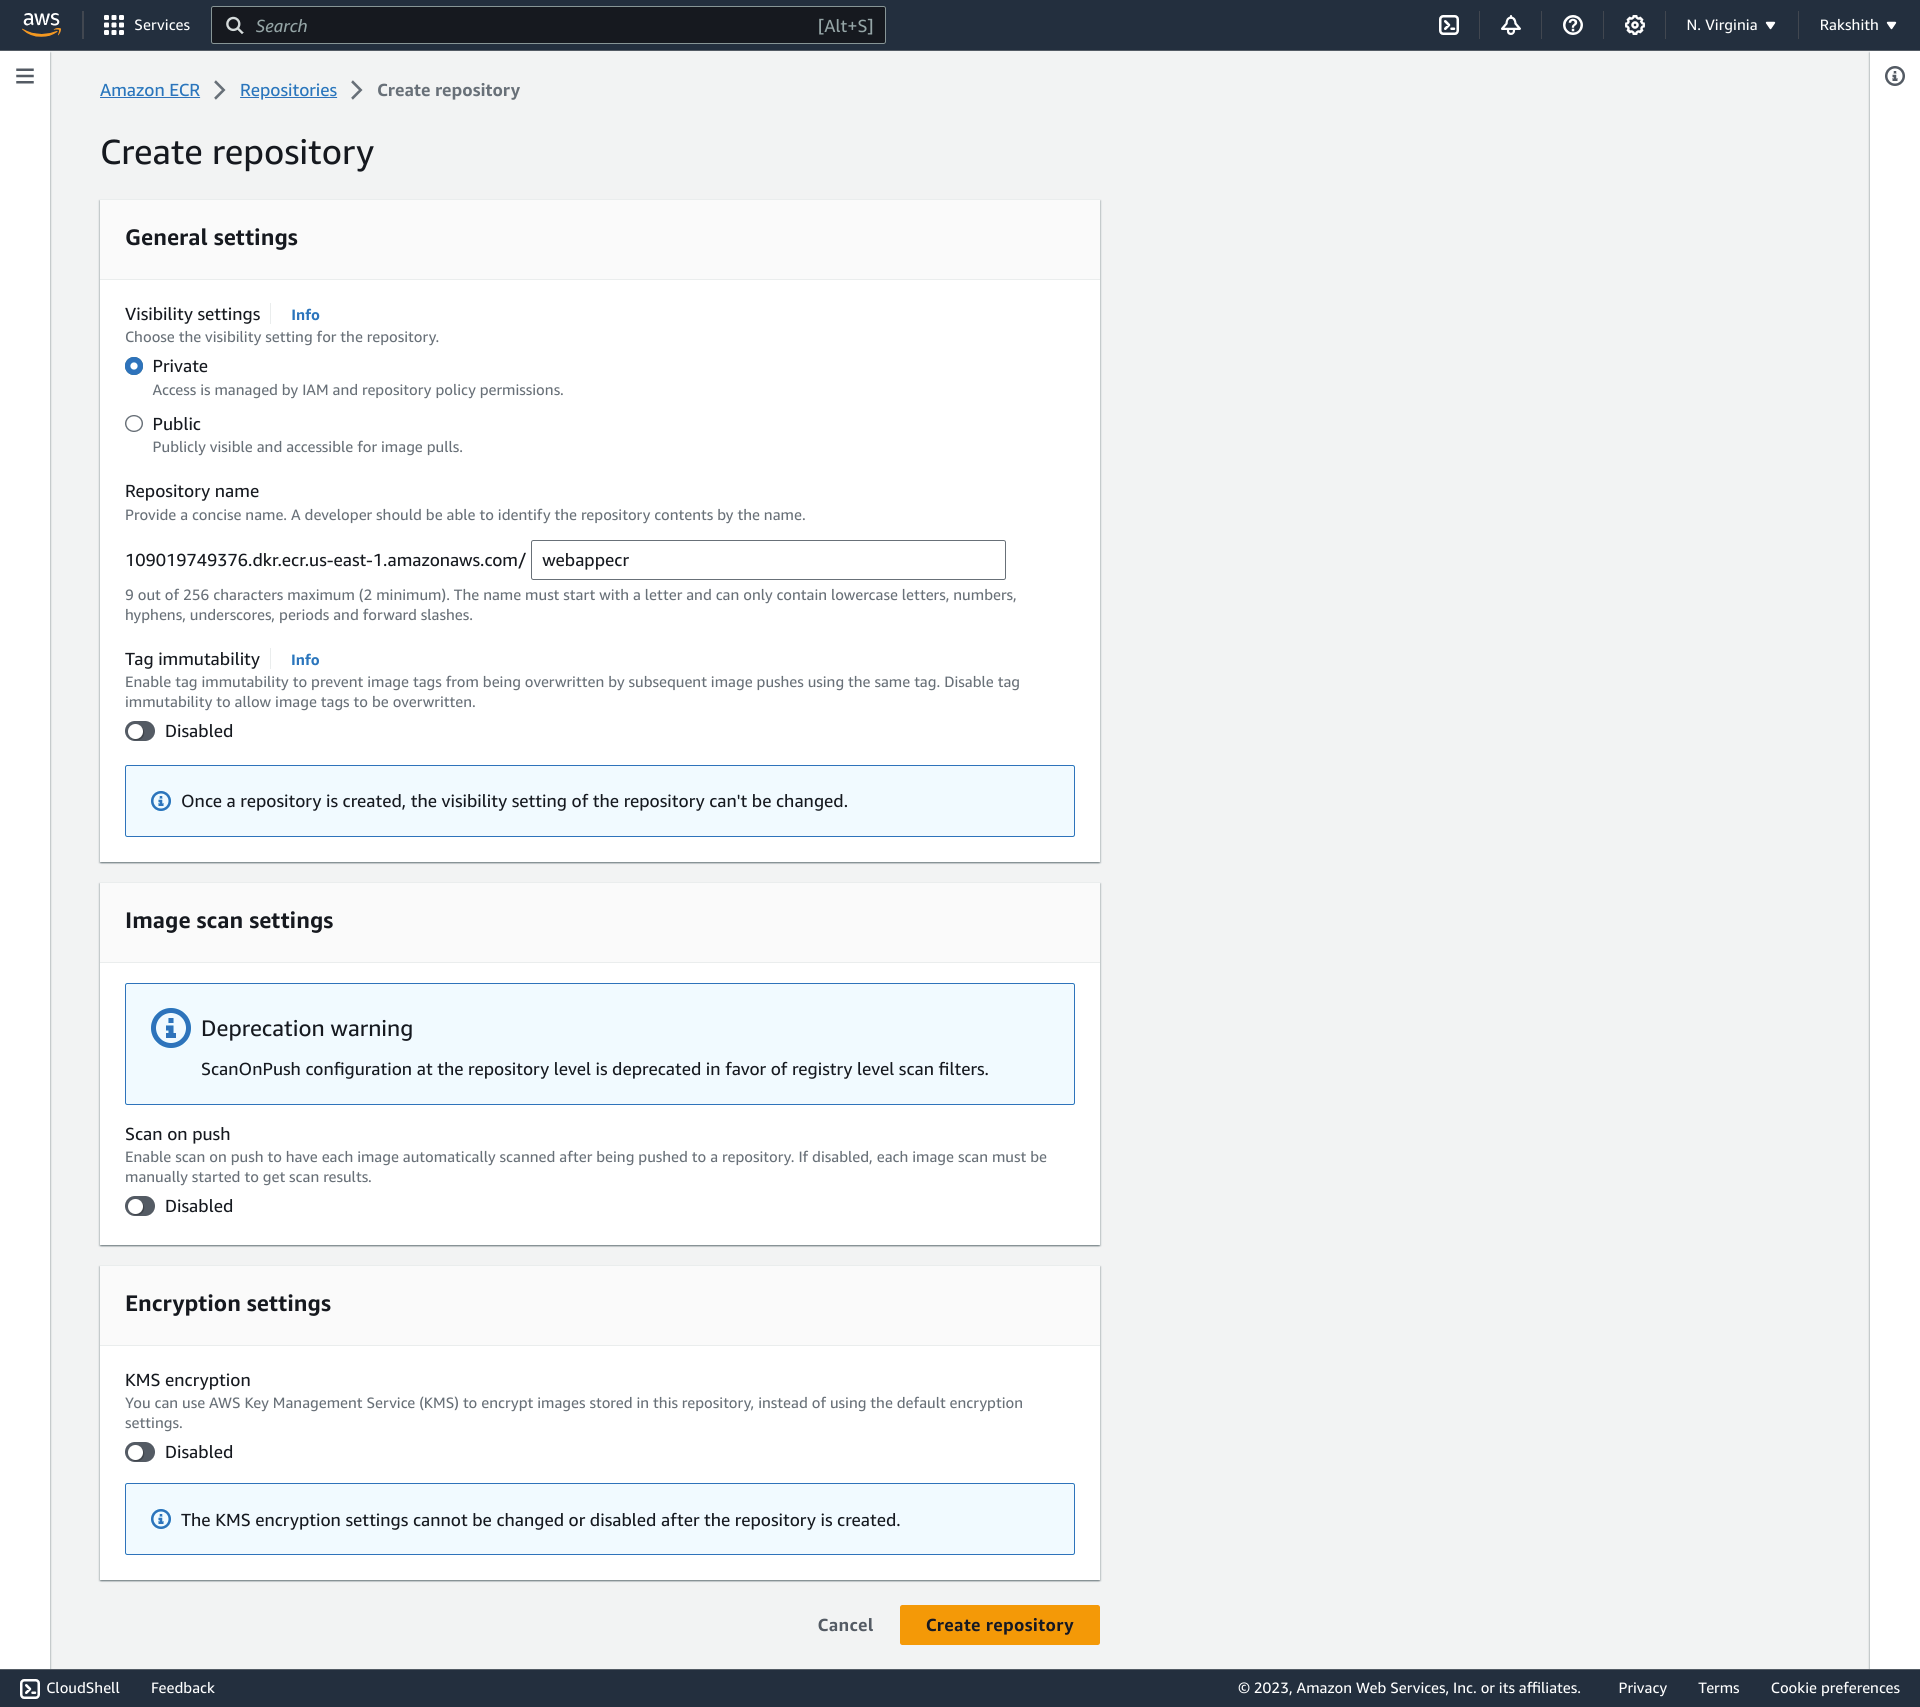Click the Cancel button
The width and height of the screenshot is (1920, 1707).
point(845,1625)
